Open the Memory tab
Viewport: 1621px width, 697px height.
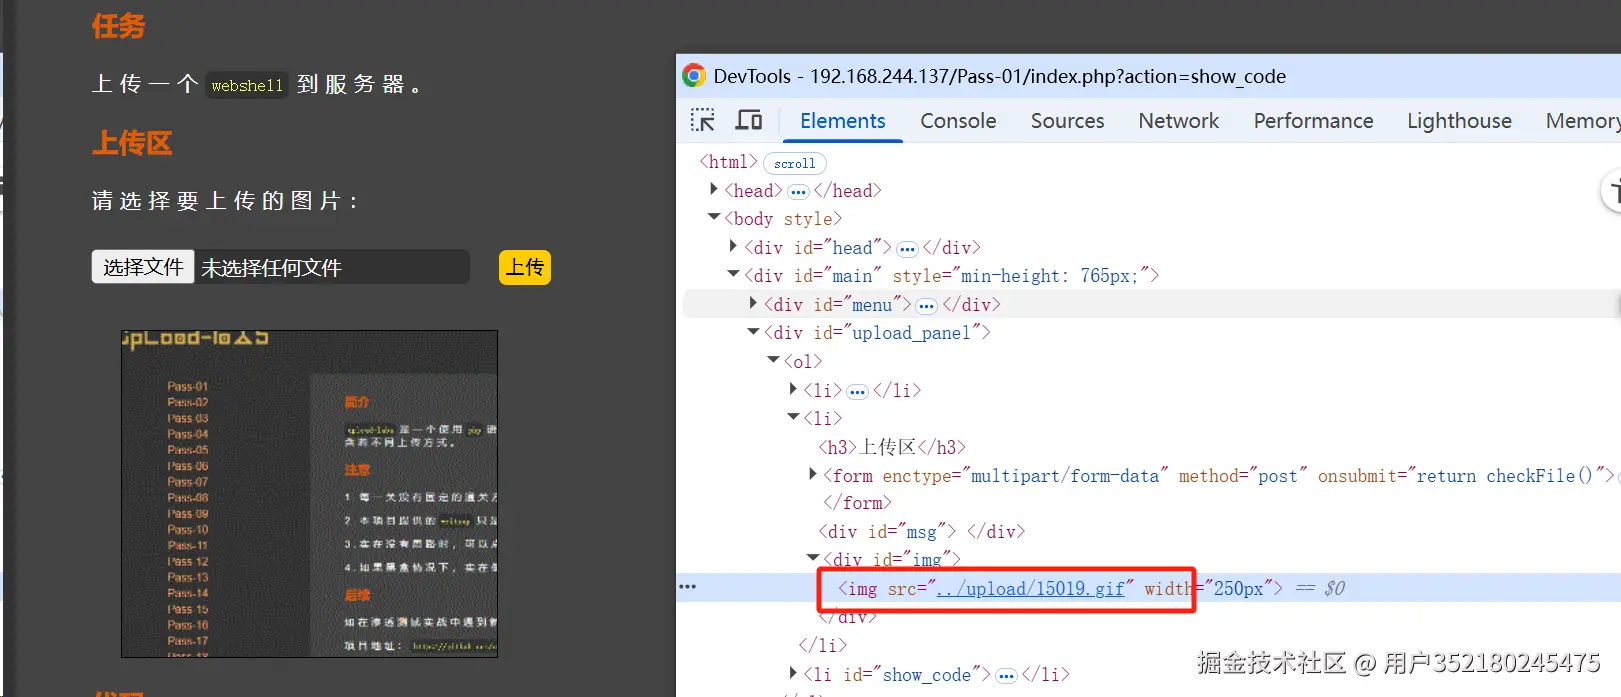[1582, 121]
